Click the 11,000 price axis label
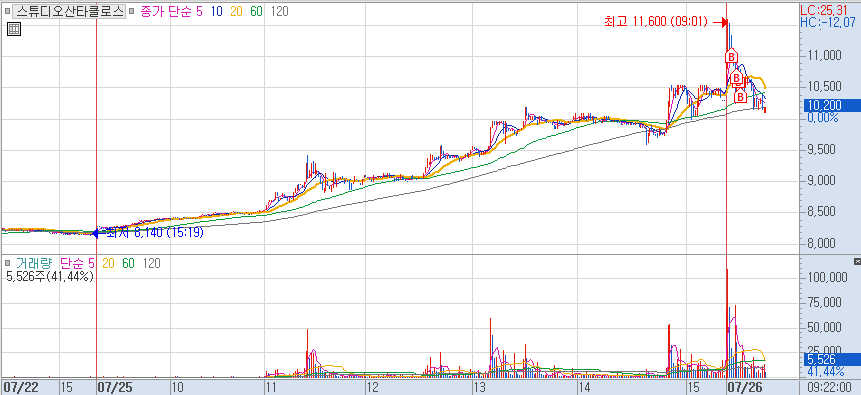The image size is (861, 395). [x=825, y=55]
